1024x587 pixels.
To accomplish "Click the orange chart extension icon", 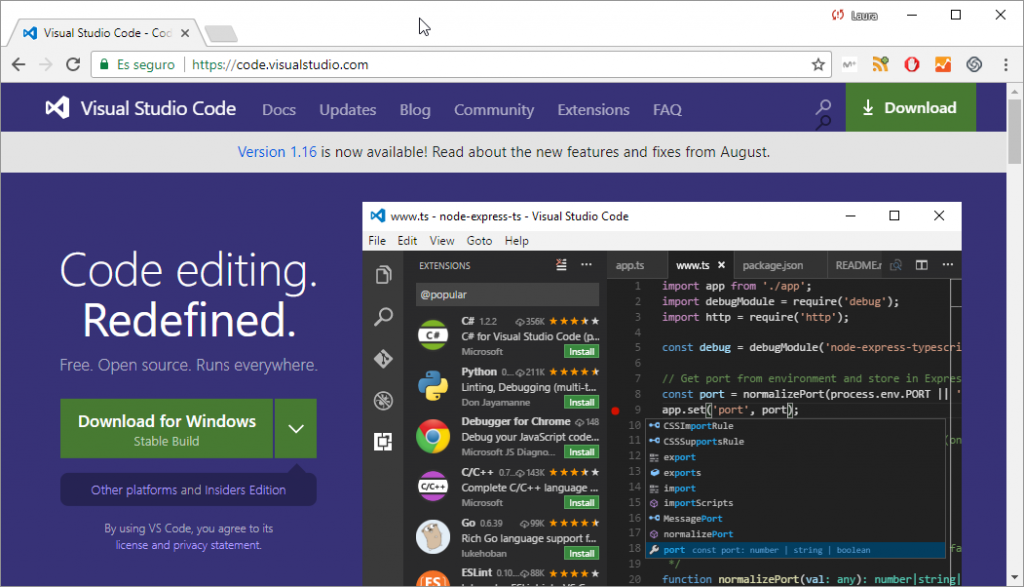I will click(943, 65).
